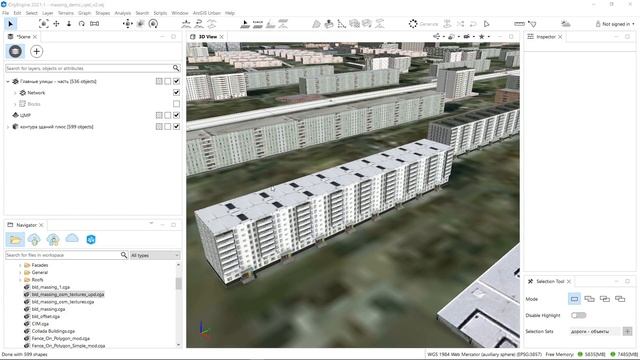Click the terrain reset icon left of sign-in
The image size is (640, 360).
click(x=565, y=24)
